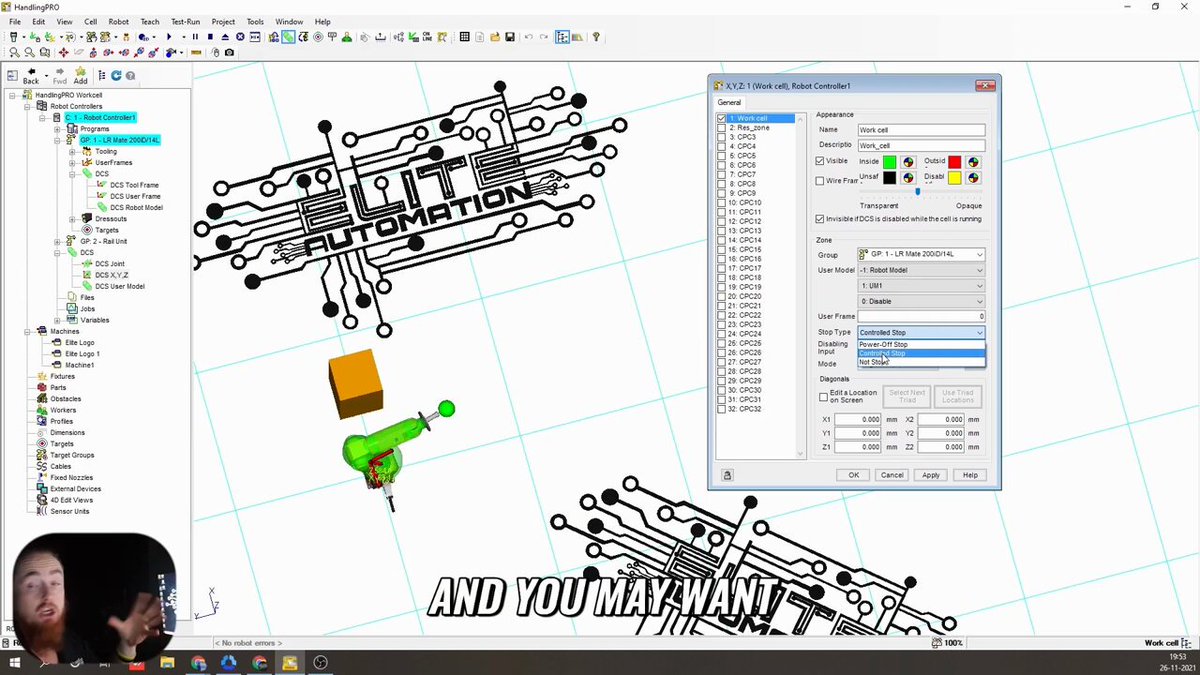
Task: Click the Apply button in dialog
Action: coord(931,475)
